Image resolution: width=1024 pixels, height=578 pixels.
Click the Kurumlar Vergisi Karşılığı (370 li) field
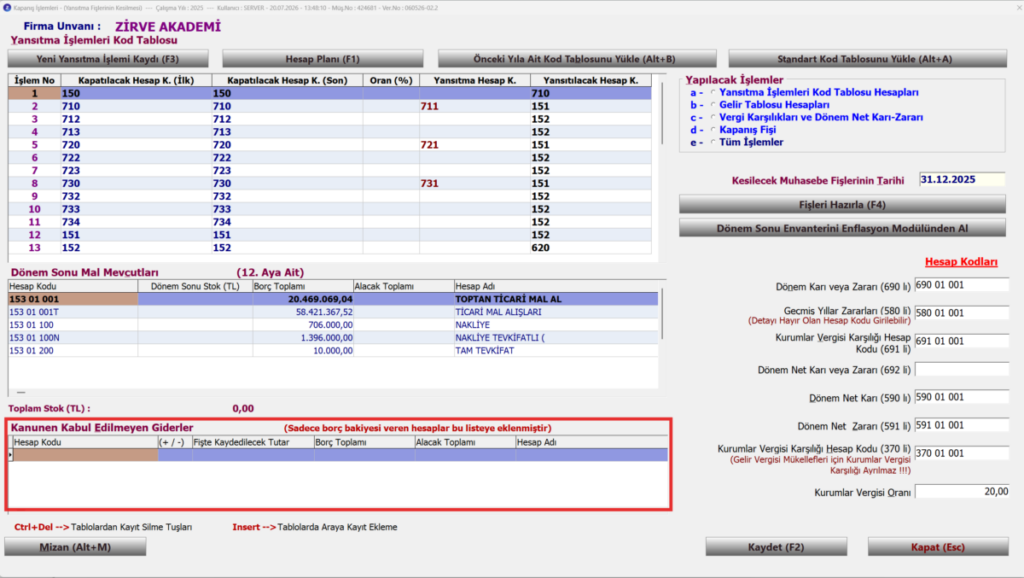[961, 453]
